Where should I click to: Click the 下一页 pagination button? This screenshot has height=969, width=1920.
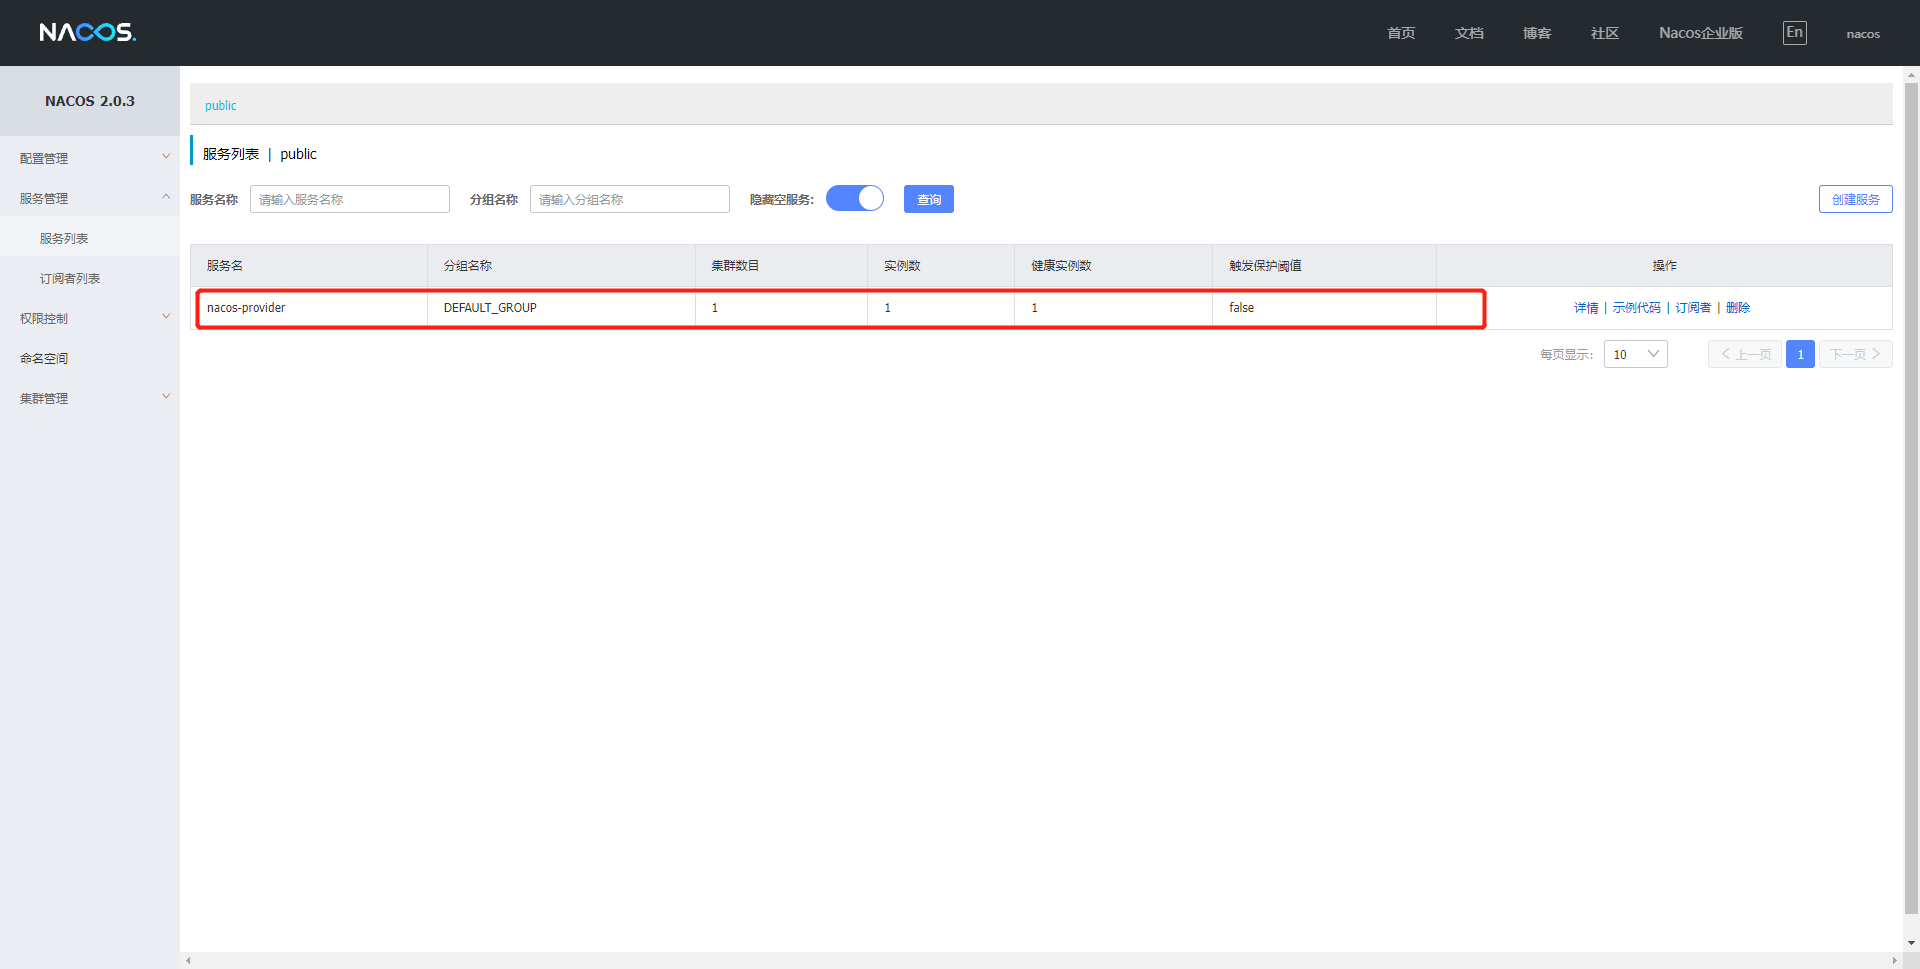1855,354
